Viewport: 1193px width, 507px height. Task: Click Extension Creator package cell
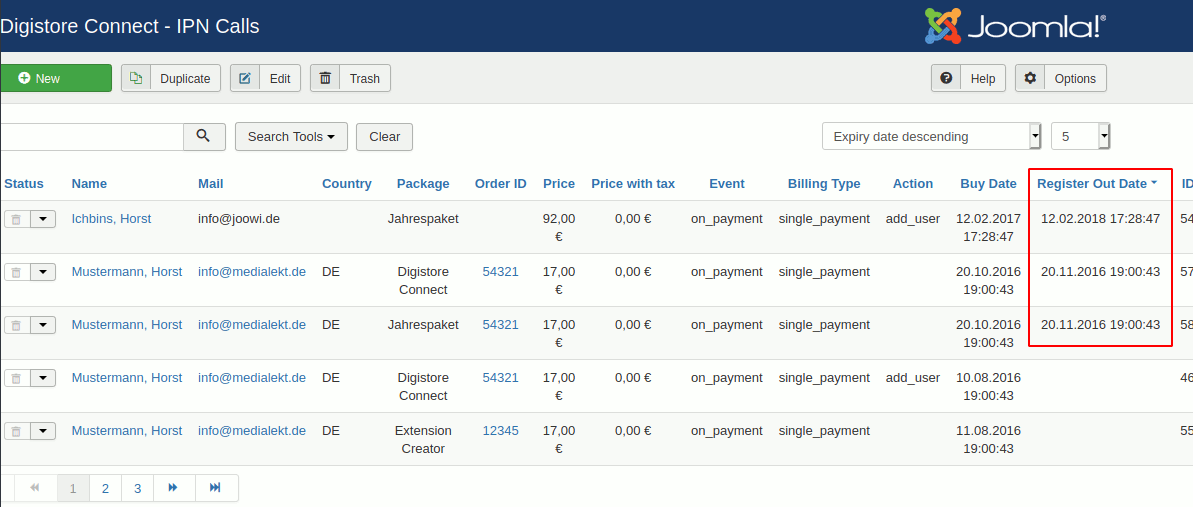[423, 440]
